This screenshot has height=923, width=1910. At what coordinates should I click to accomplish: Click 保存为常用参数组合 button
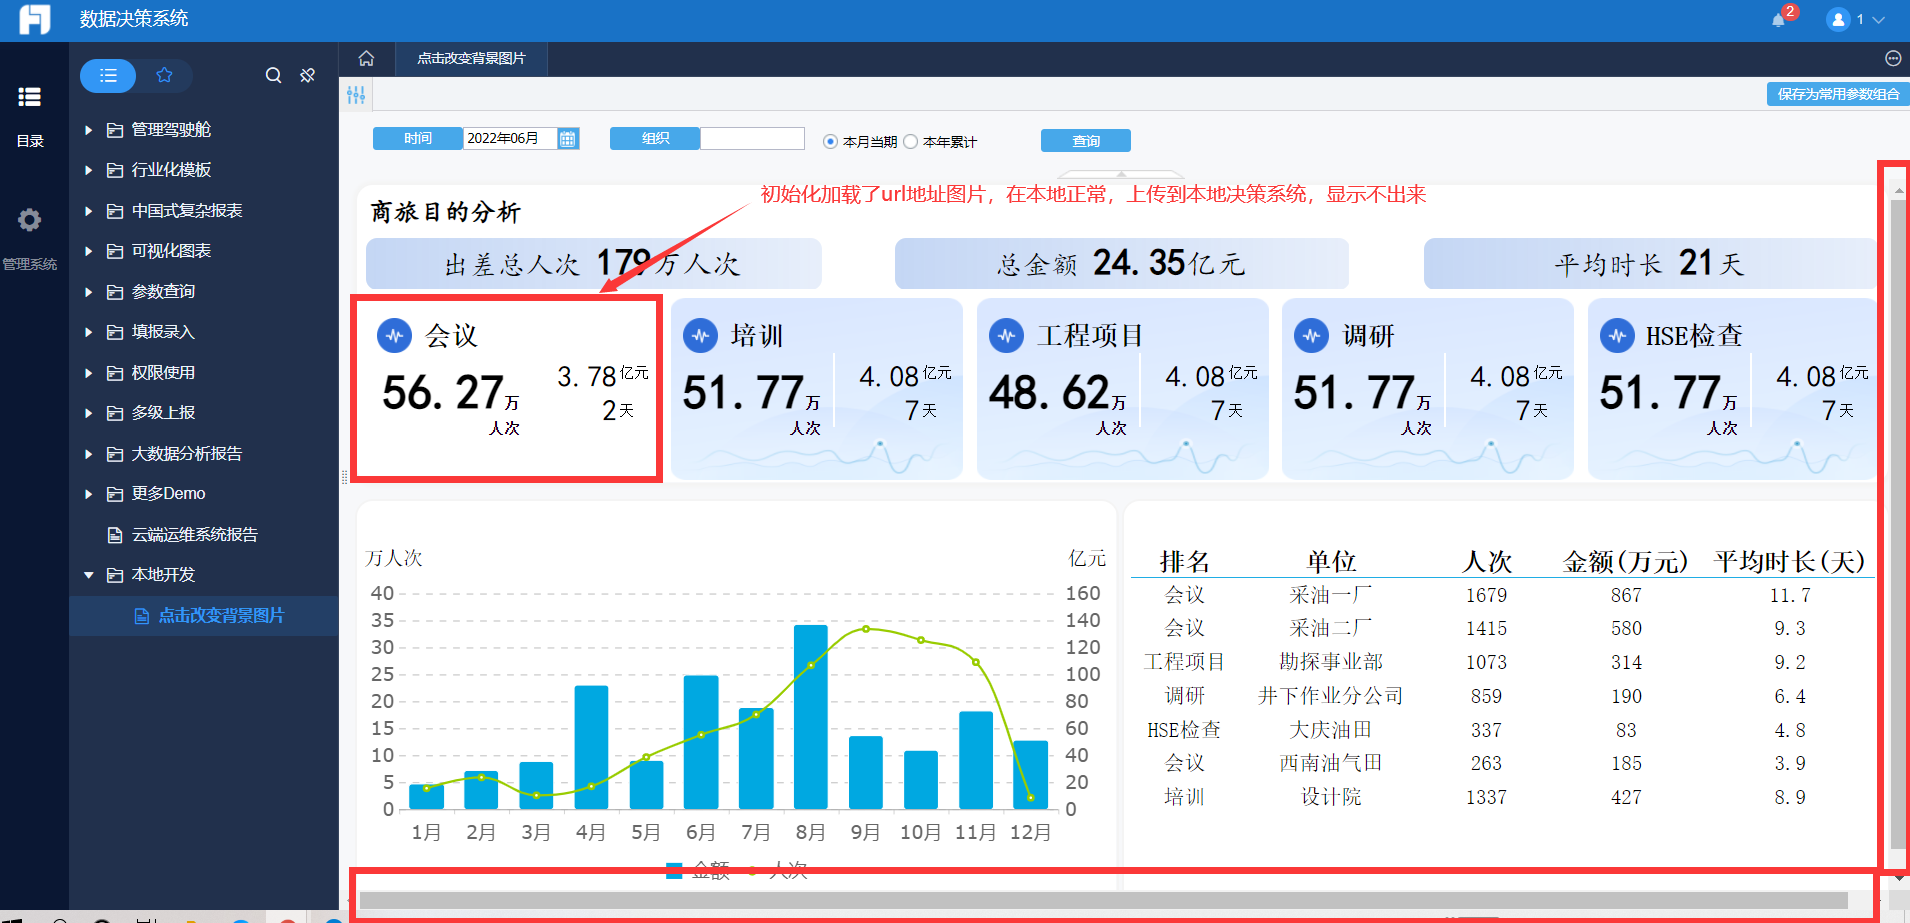tap(1838, 94)
